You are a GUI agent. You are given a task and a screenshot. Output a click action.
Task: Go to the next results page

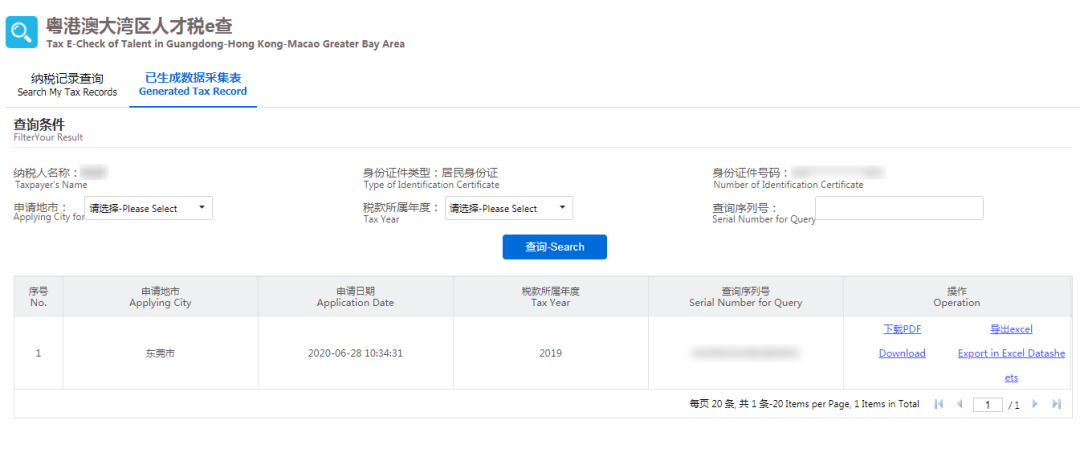click(1035, 404)
